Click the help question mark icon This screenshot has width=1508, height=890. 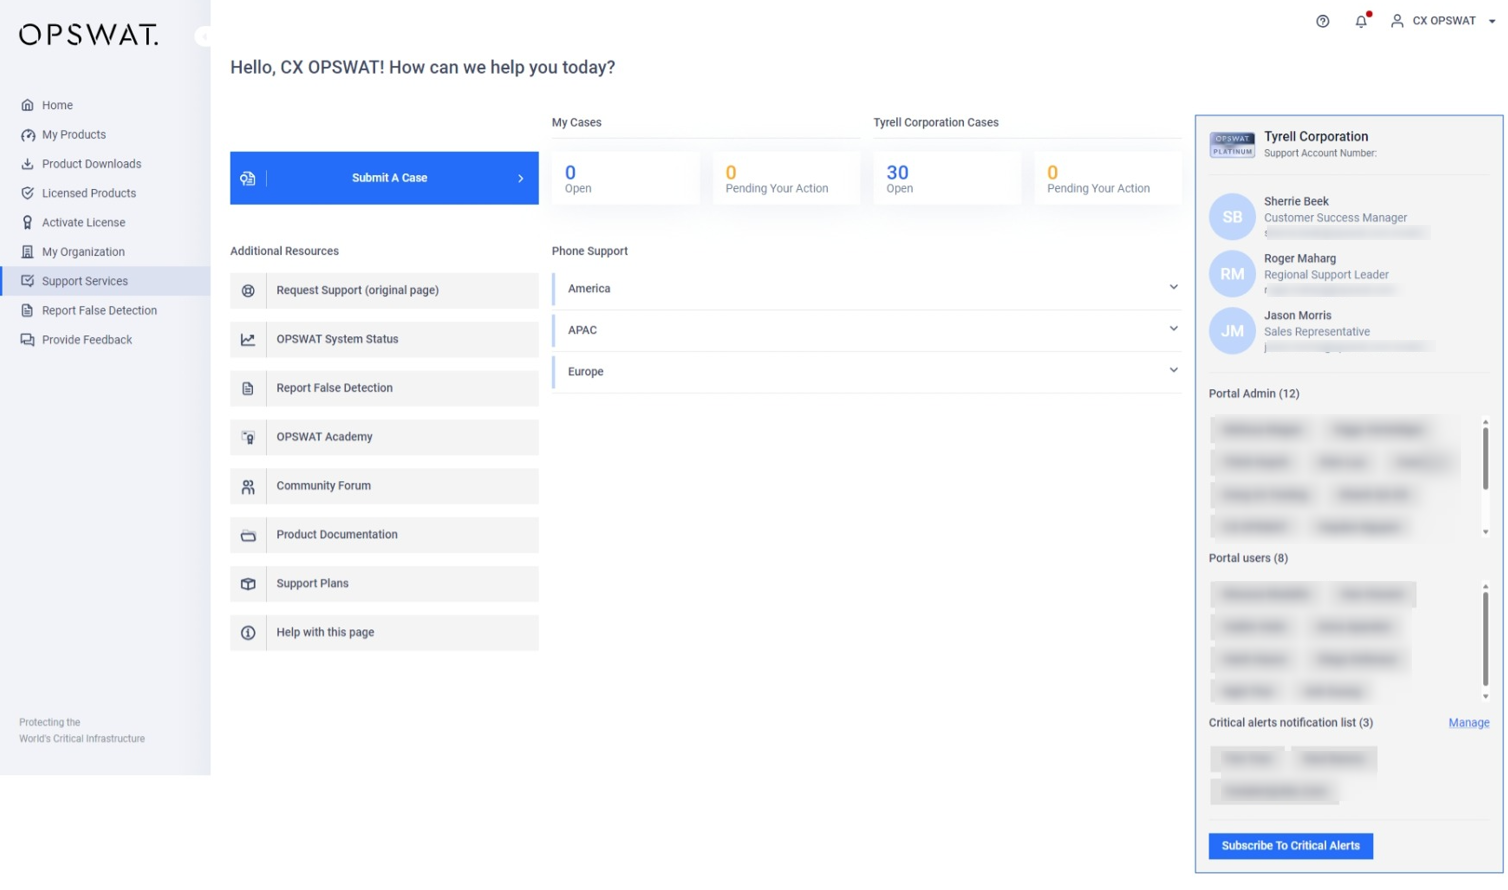coord(1322,21)
